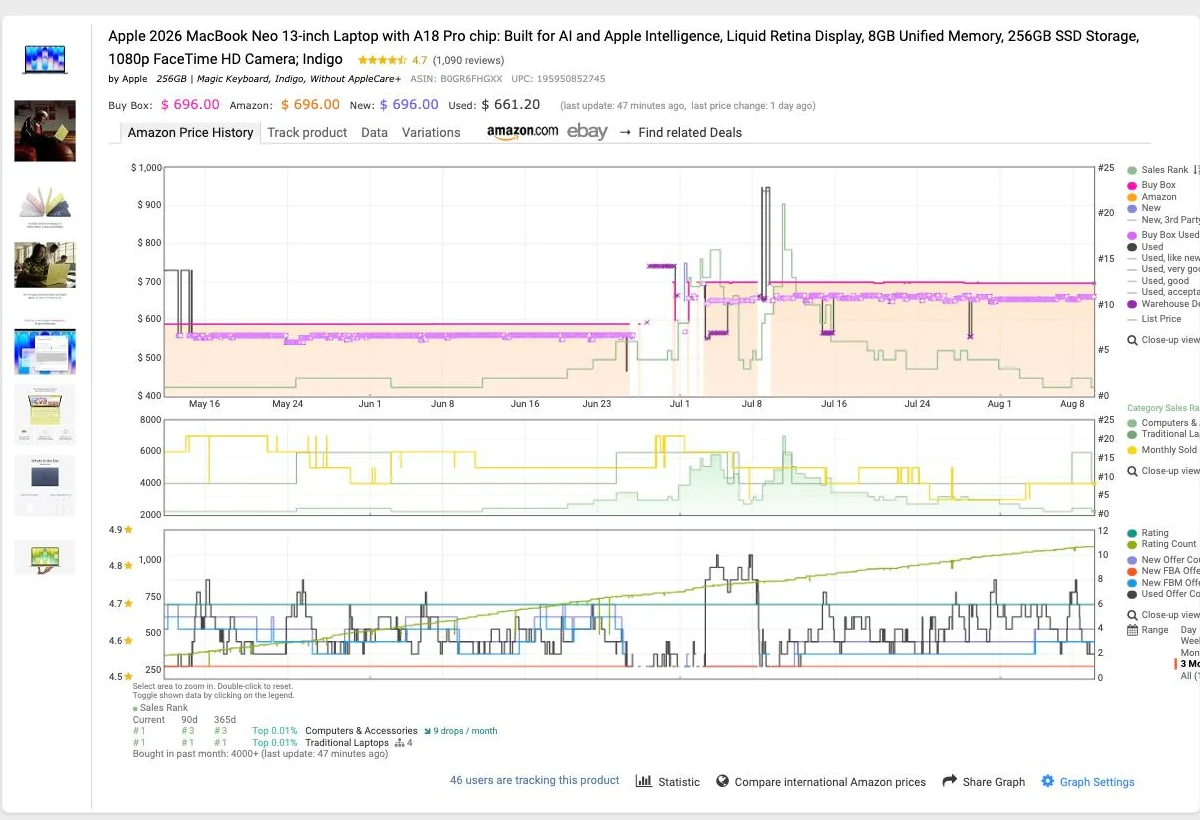
Task: Hide the Amazon price series
Action: point(1152,197)
